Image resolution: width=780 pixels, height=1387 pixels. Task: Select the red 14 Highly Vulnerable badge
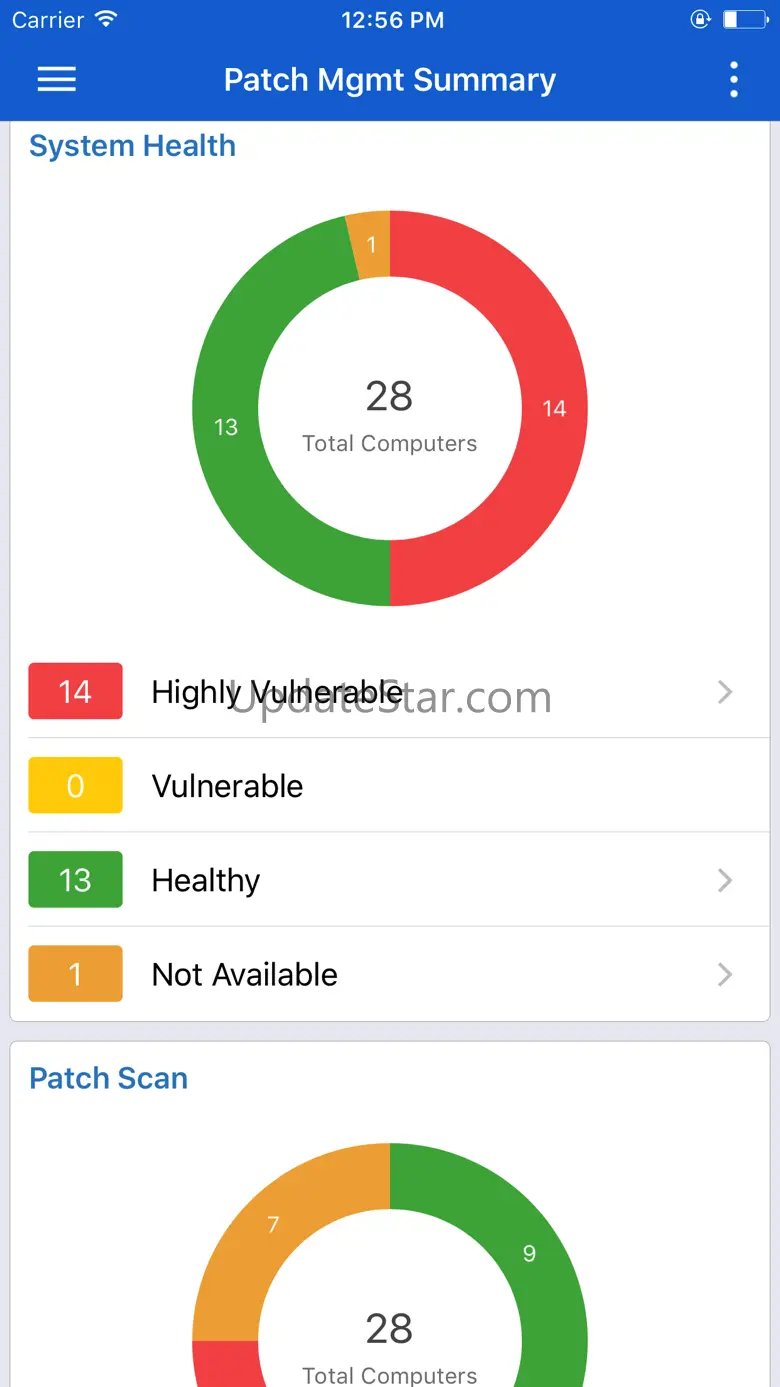[75, 692]
